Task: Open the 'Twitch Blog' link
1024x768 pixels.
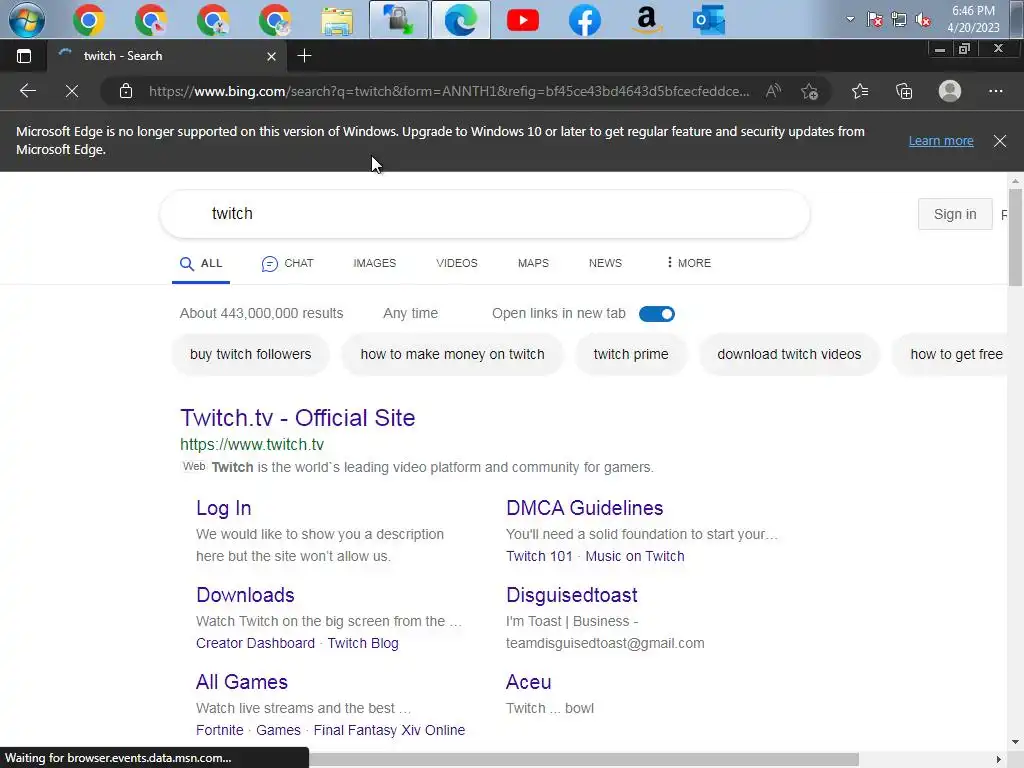Action: pyautogui.click(x=363, y=643)
